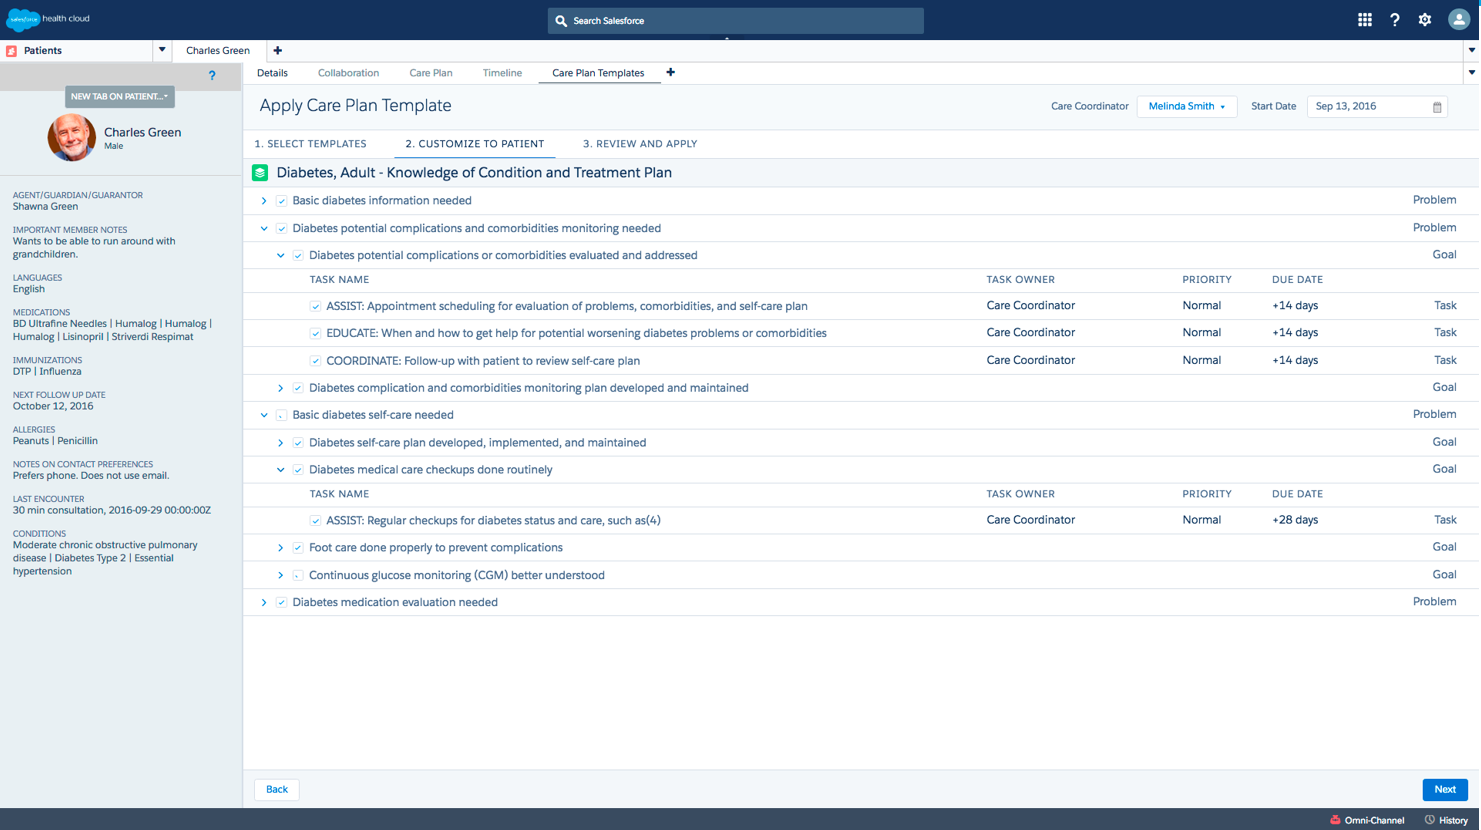Click the Search Salesforce field
Image resolution: width=1481 pixels, height=830 pixels.
(735, 21)
